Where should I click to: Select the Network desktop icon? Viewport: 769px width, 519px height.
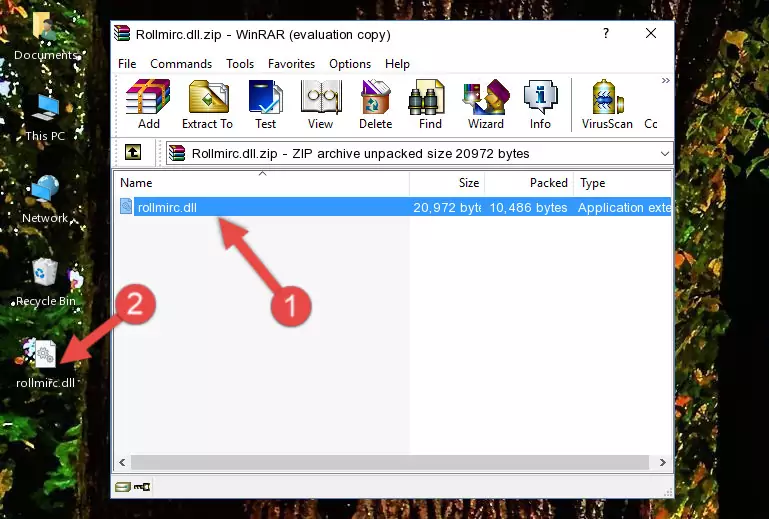point(45,200)
